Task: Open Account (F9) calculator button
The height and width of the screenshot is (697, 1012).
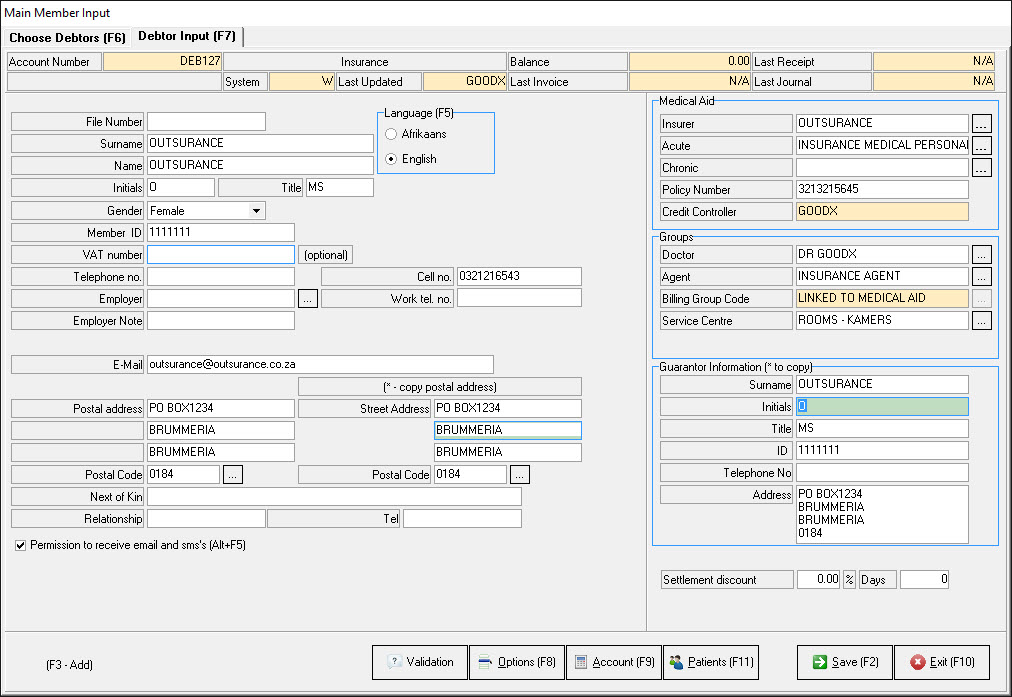Action: [x=613, y=662]
